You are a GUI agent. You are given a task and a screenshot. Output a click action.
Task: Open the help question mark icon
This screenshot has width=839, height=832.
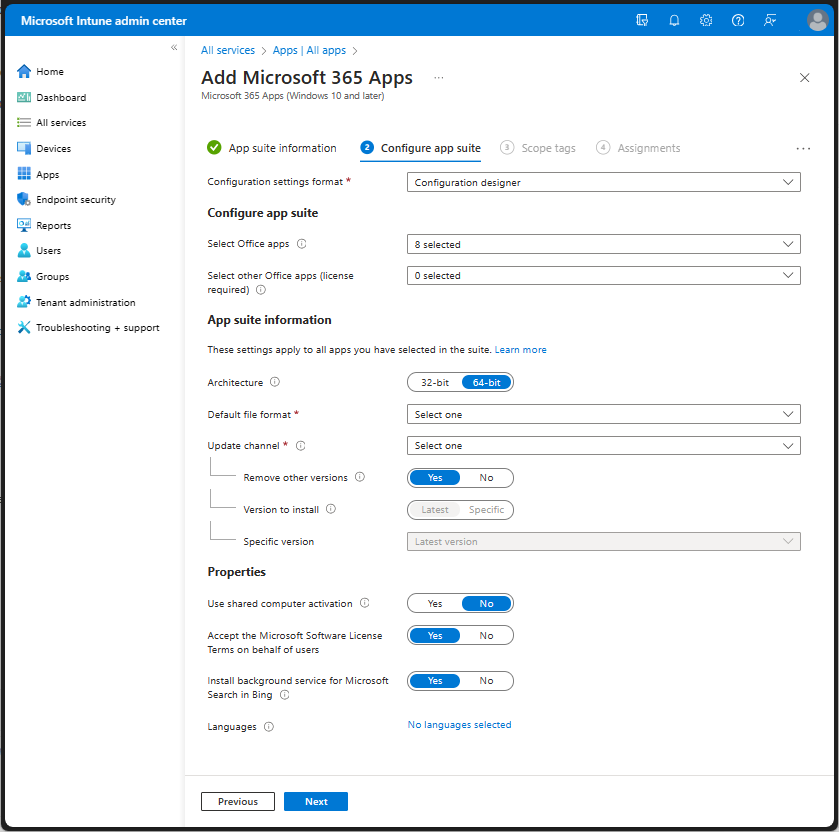[738, 20]
